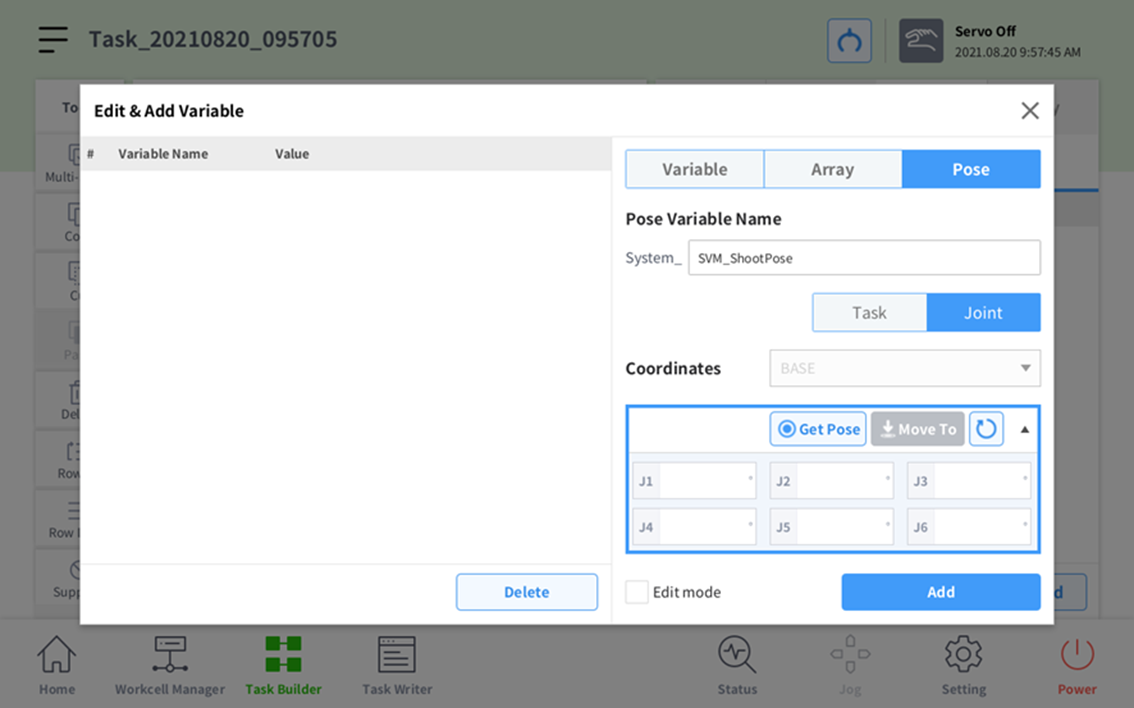Open Workcell Manager
Image resolution: width=1134 pixels, height=708 pixels.
point(170,665)
